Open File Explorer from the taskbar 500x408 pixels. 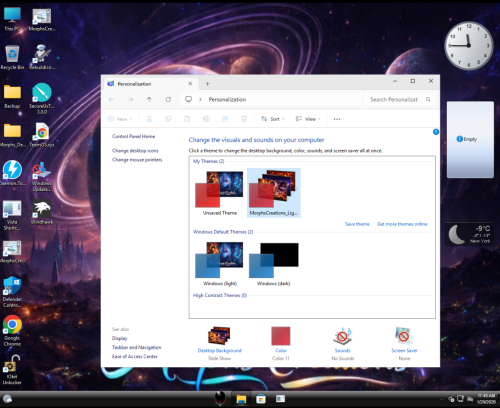(241, 399)
